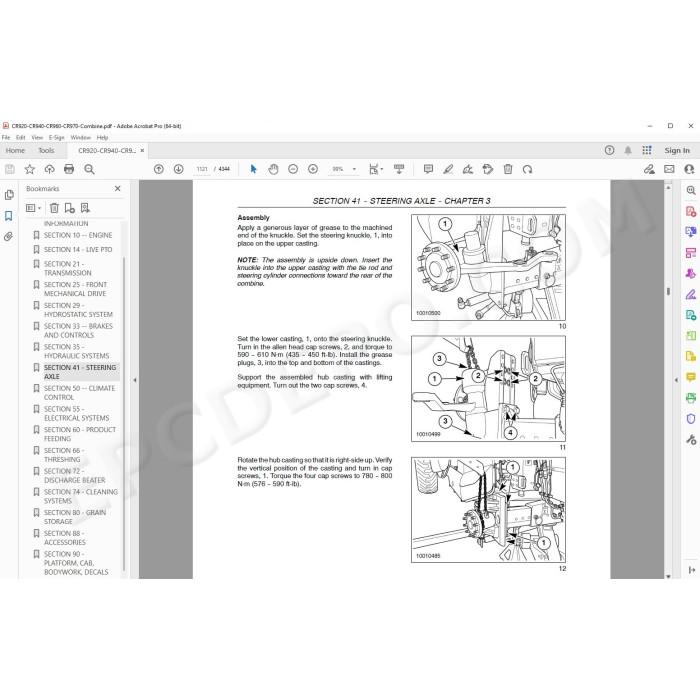Click the Sign In button

677,150
